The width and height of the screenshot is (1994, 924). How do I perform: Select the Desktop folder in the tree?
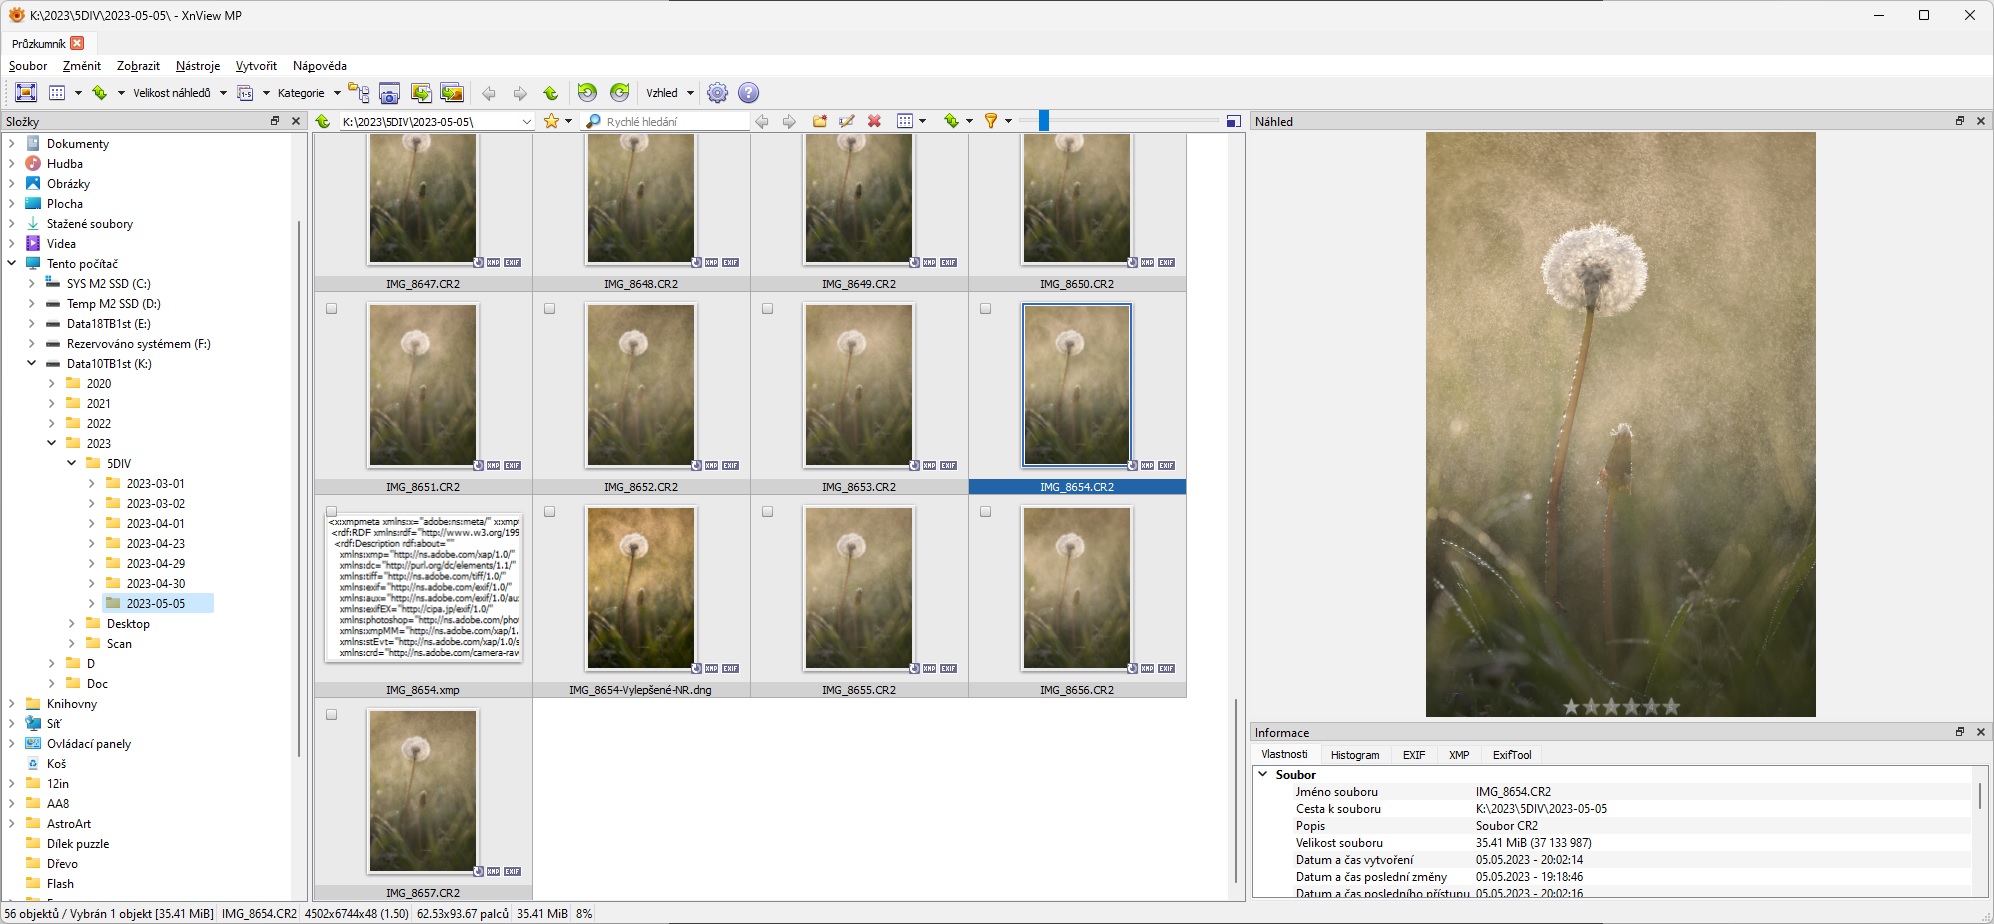[128, 624]
